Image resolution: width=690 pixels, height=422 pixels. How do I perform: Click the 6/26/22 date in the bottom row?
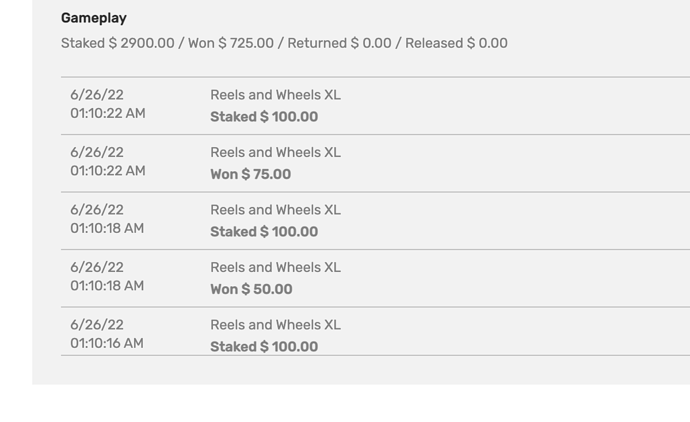[97, 325]
